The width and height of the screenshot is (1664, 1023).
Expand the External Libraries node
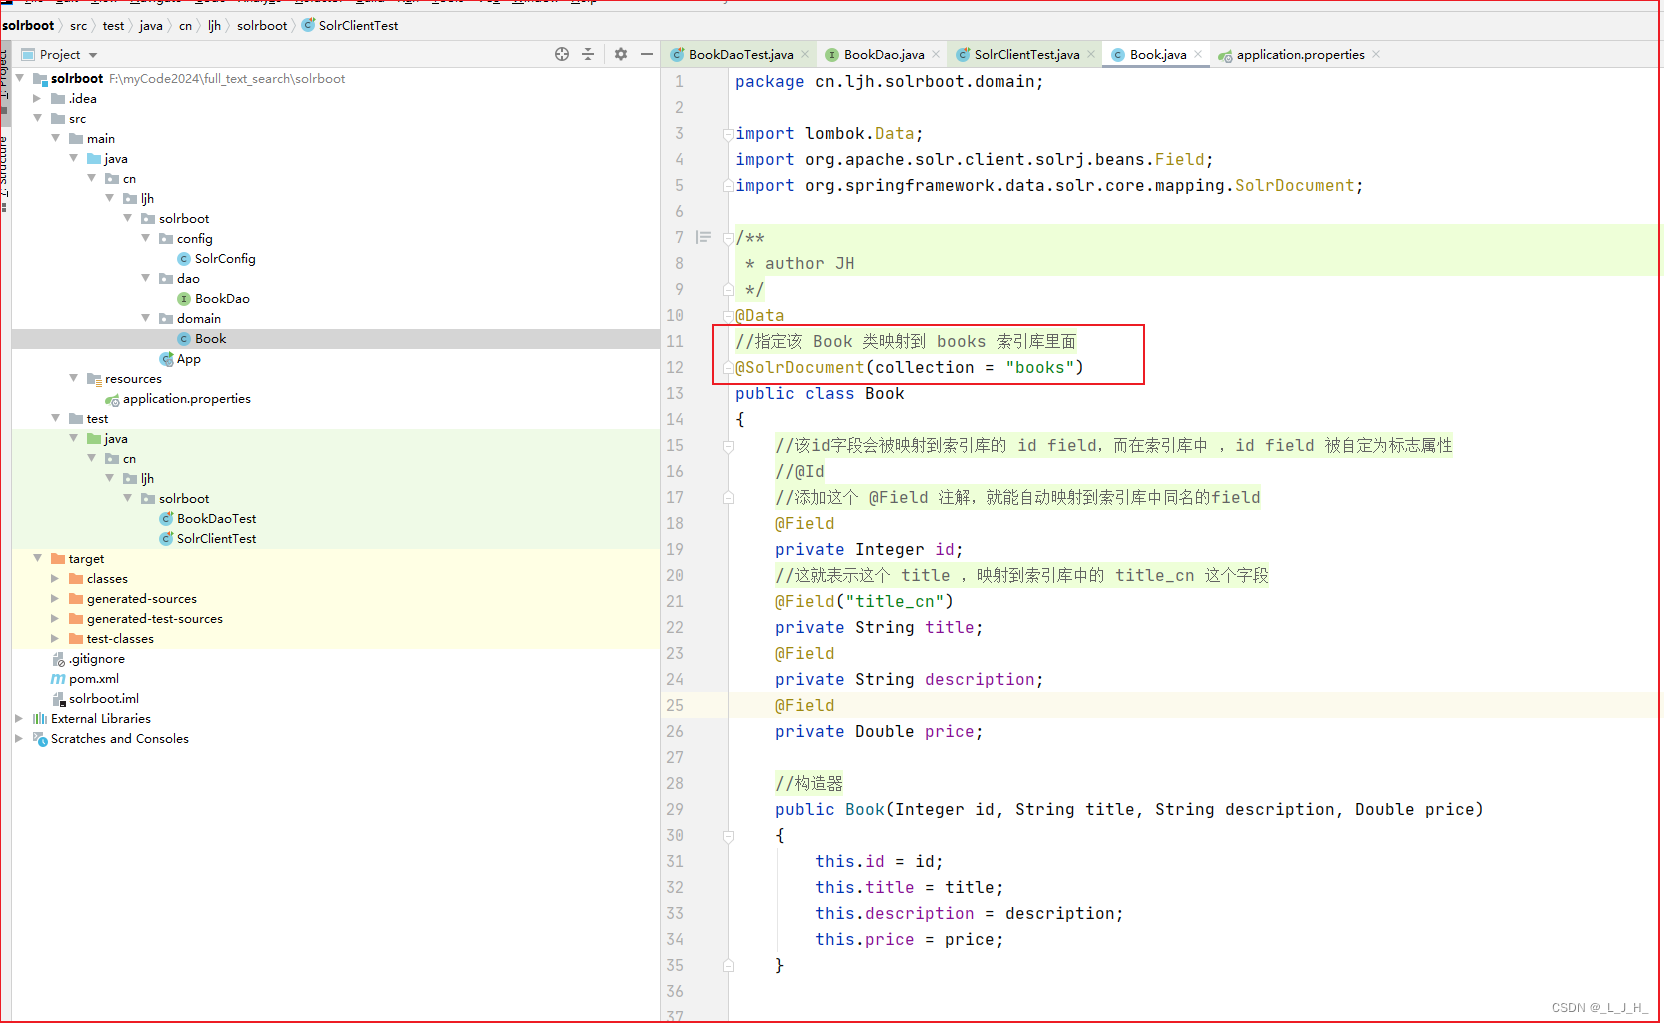17,718
